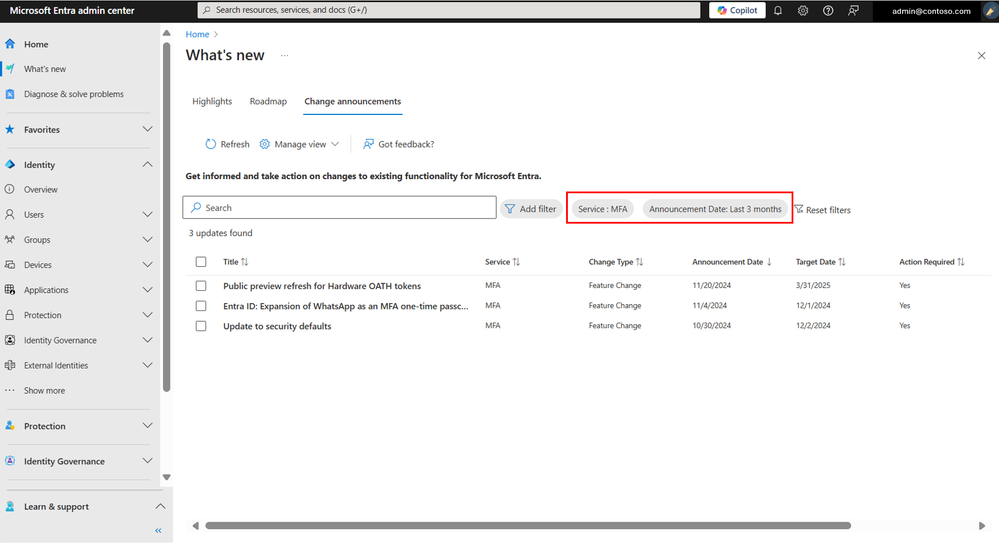The height and width of the screenshot is (553, 999).
Task: Click the Learn & support icon
Action: (10, 506)
